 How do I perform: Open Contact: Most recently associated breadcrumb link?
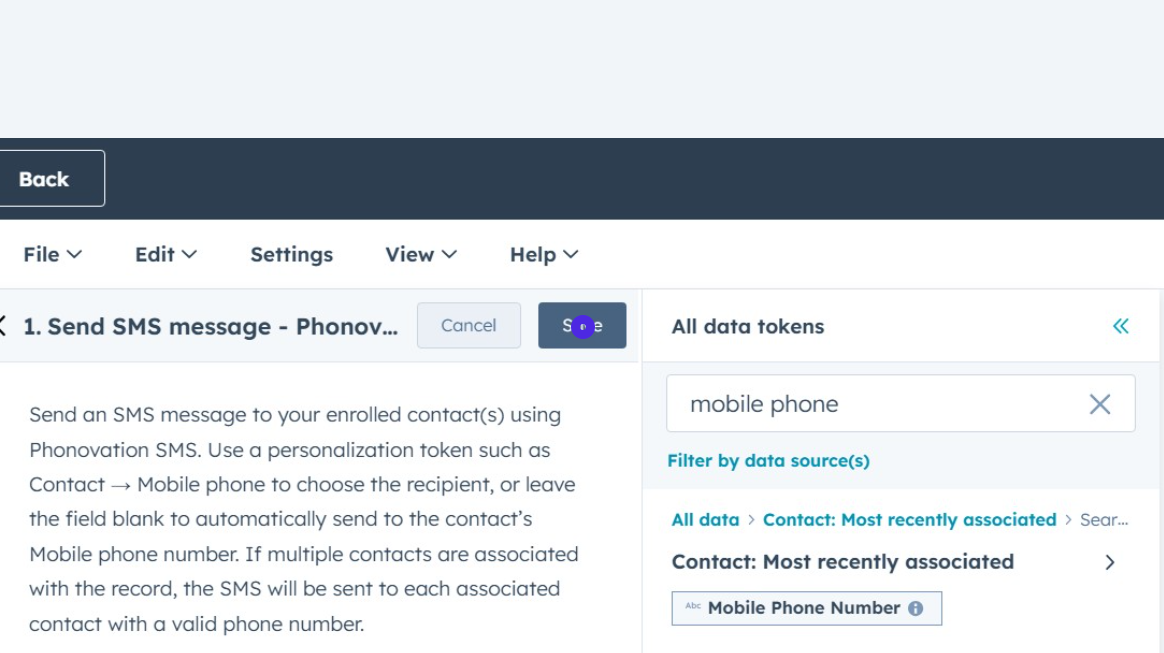(909, 520)
